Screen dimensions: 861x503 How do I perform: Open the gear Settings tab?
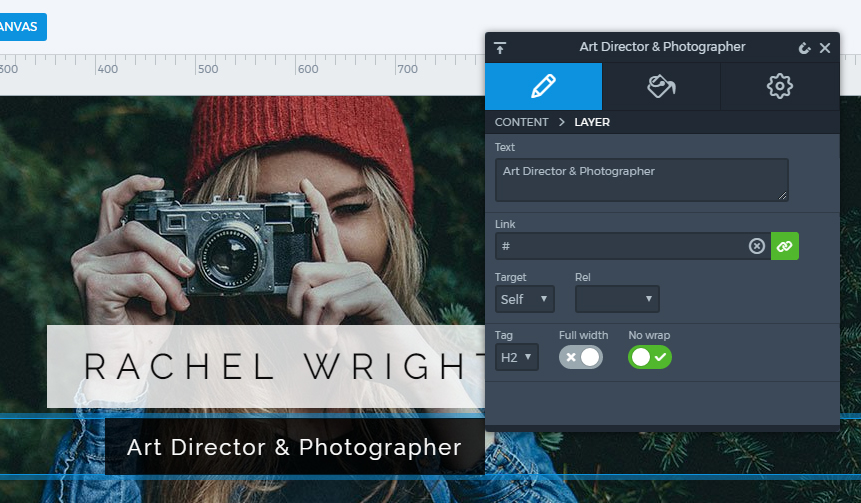point(779,86)
